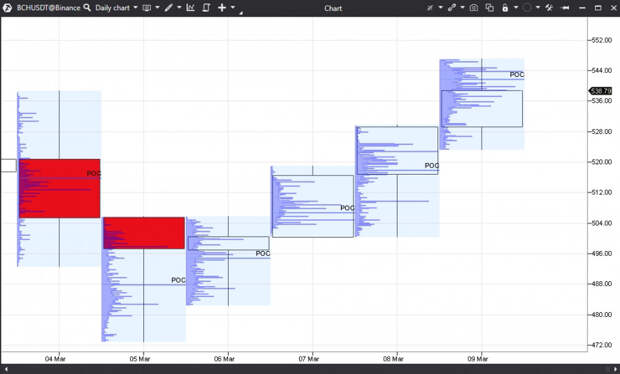Click the current price label 538.70
Screen dimensions: 620x374
(601, 91)
